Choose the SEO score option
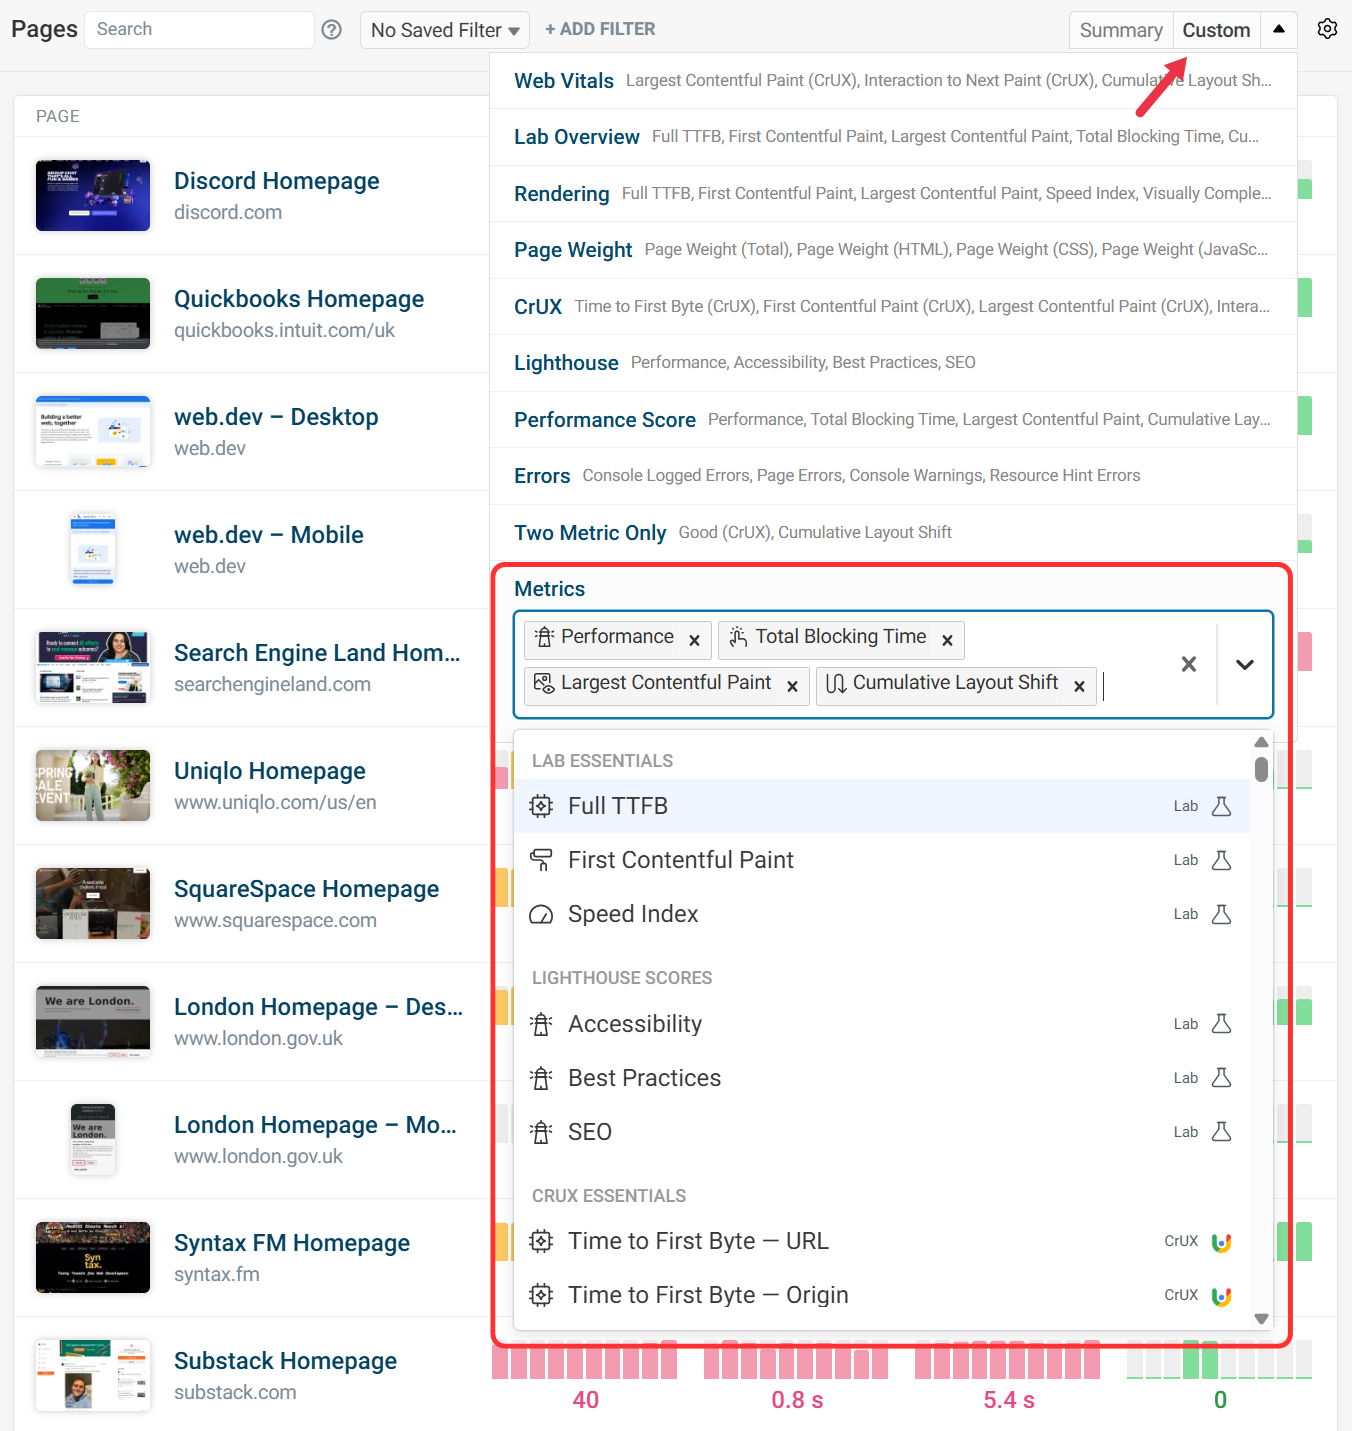 (x=881, y=1132)
